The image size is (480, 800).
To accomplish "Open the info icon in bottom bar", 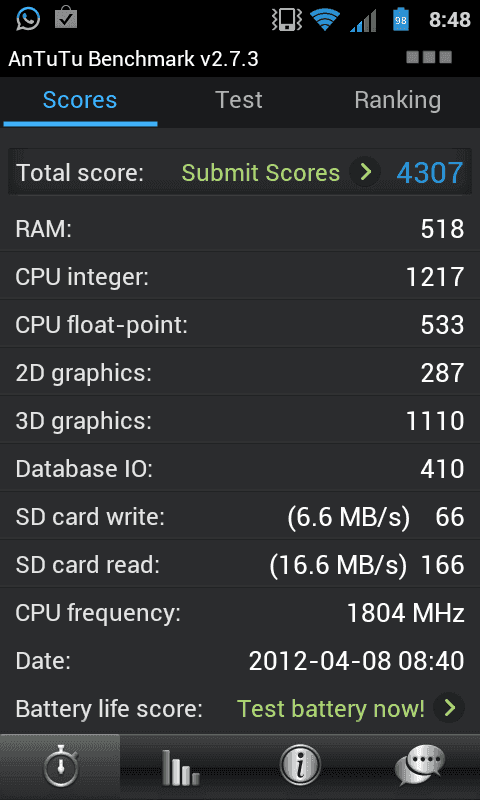I will click(300, 766).
